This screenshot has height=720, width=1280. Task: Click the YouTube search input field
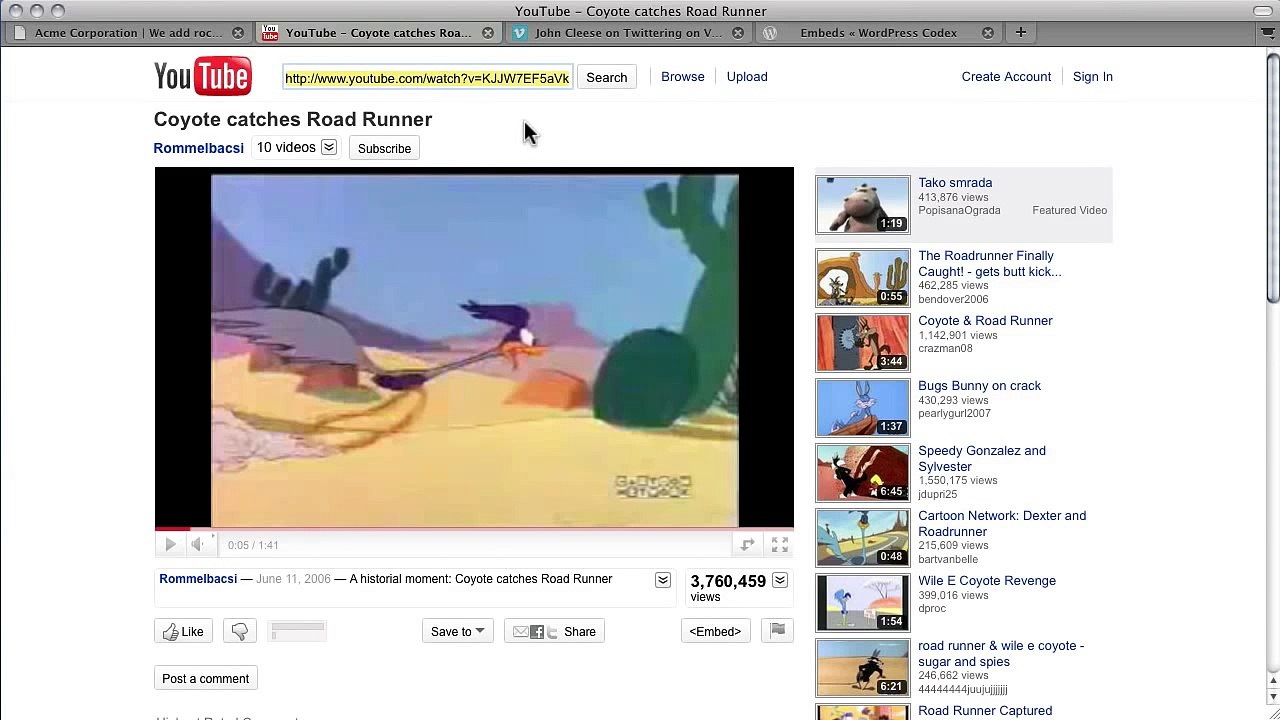click(x=427, y=78)
